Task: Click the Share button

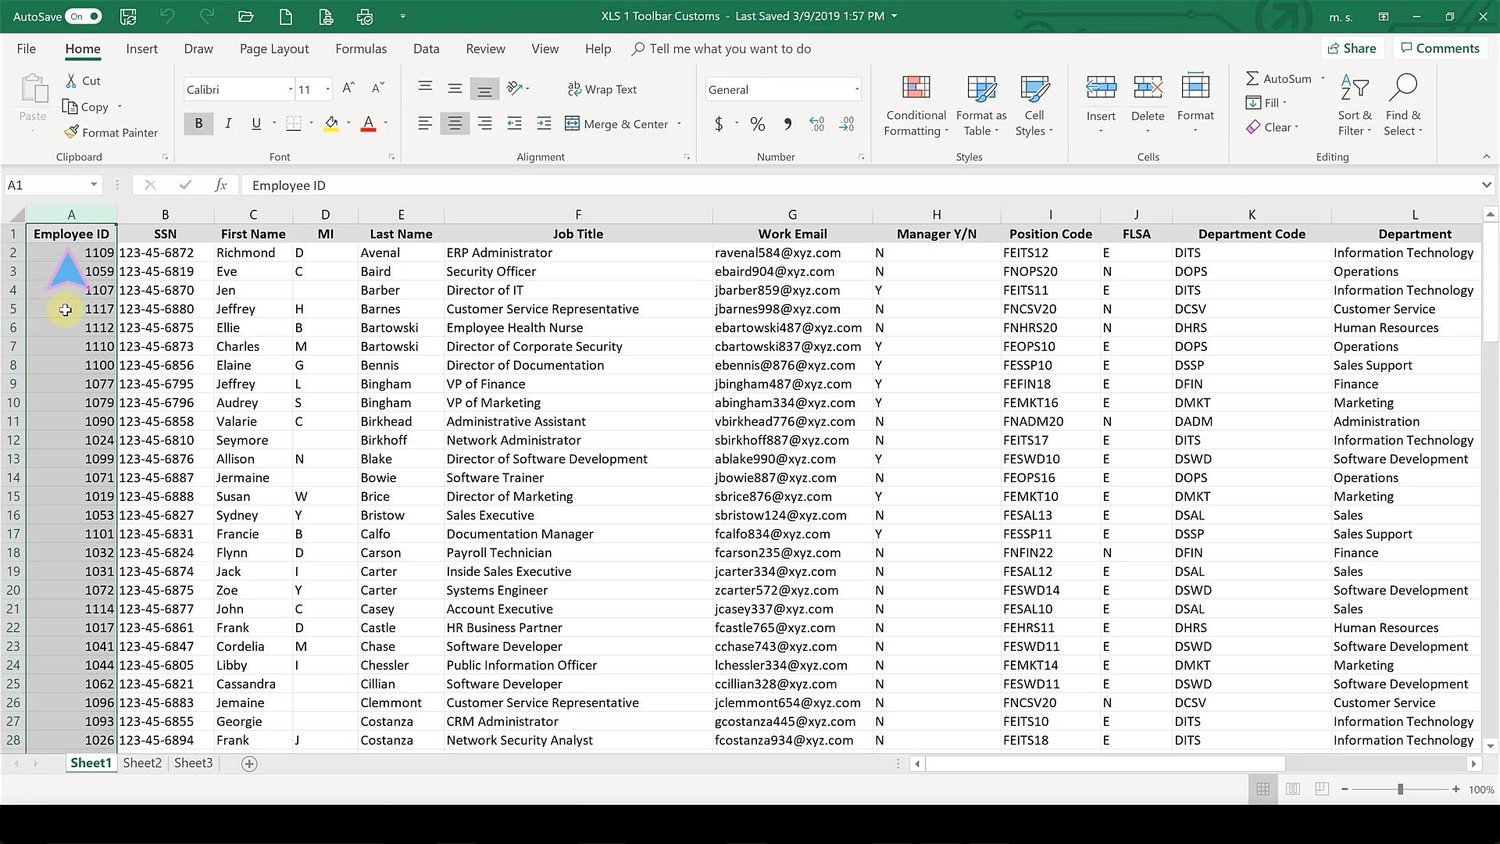Action: [x=1352, y=47]
